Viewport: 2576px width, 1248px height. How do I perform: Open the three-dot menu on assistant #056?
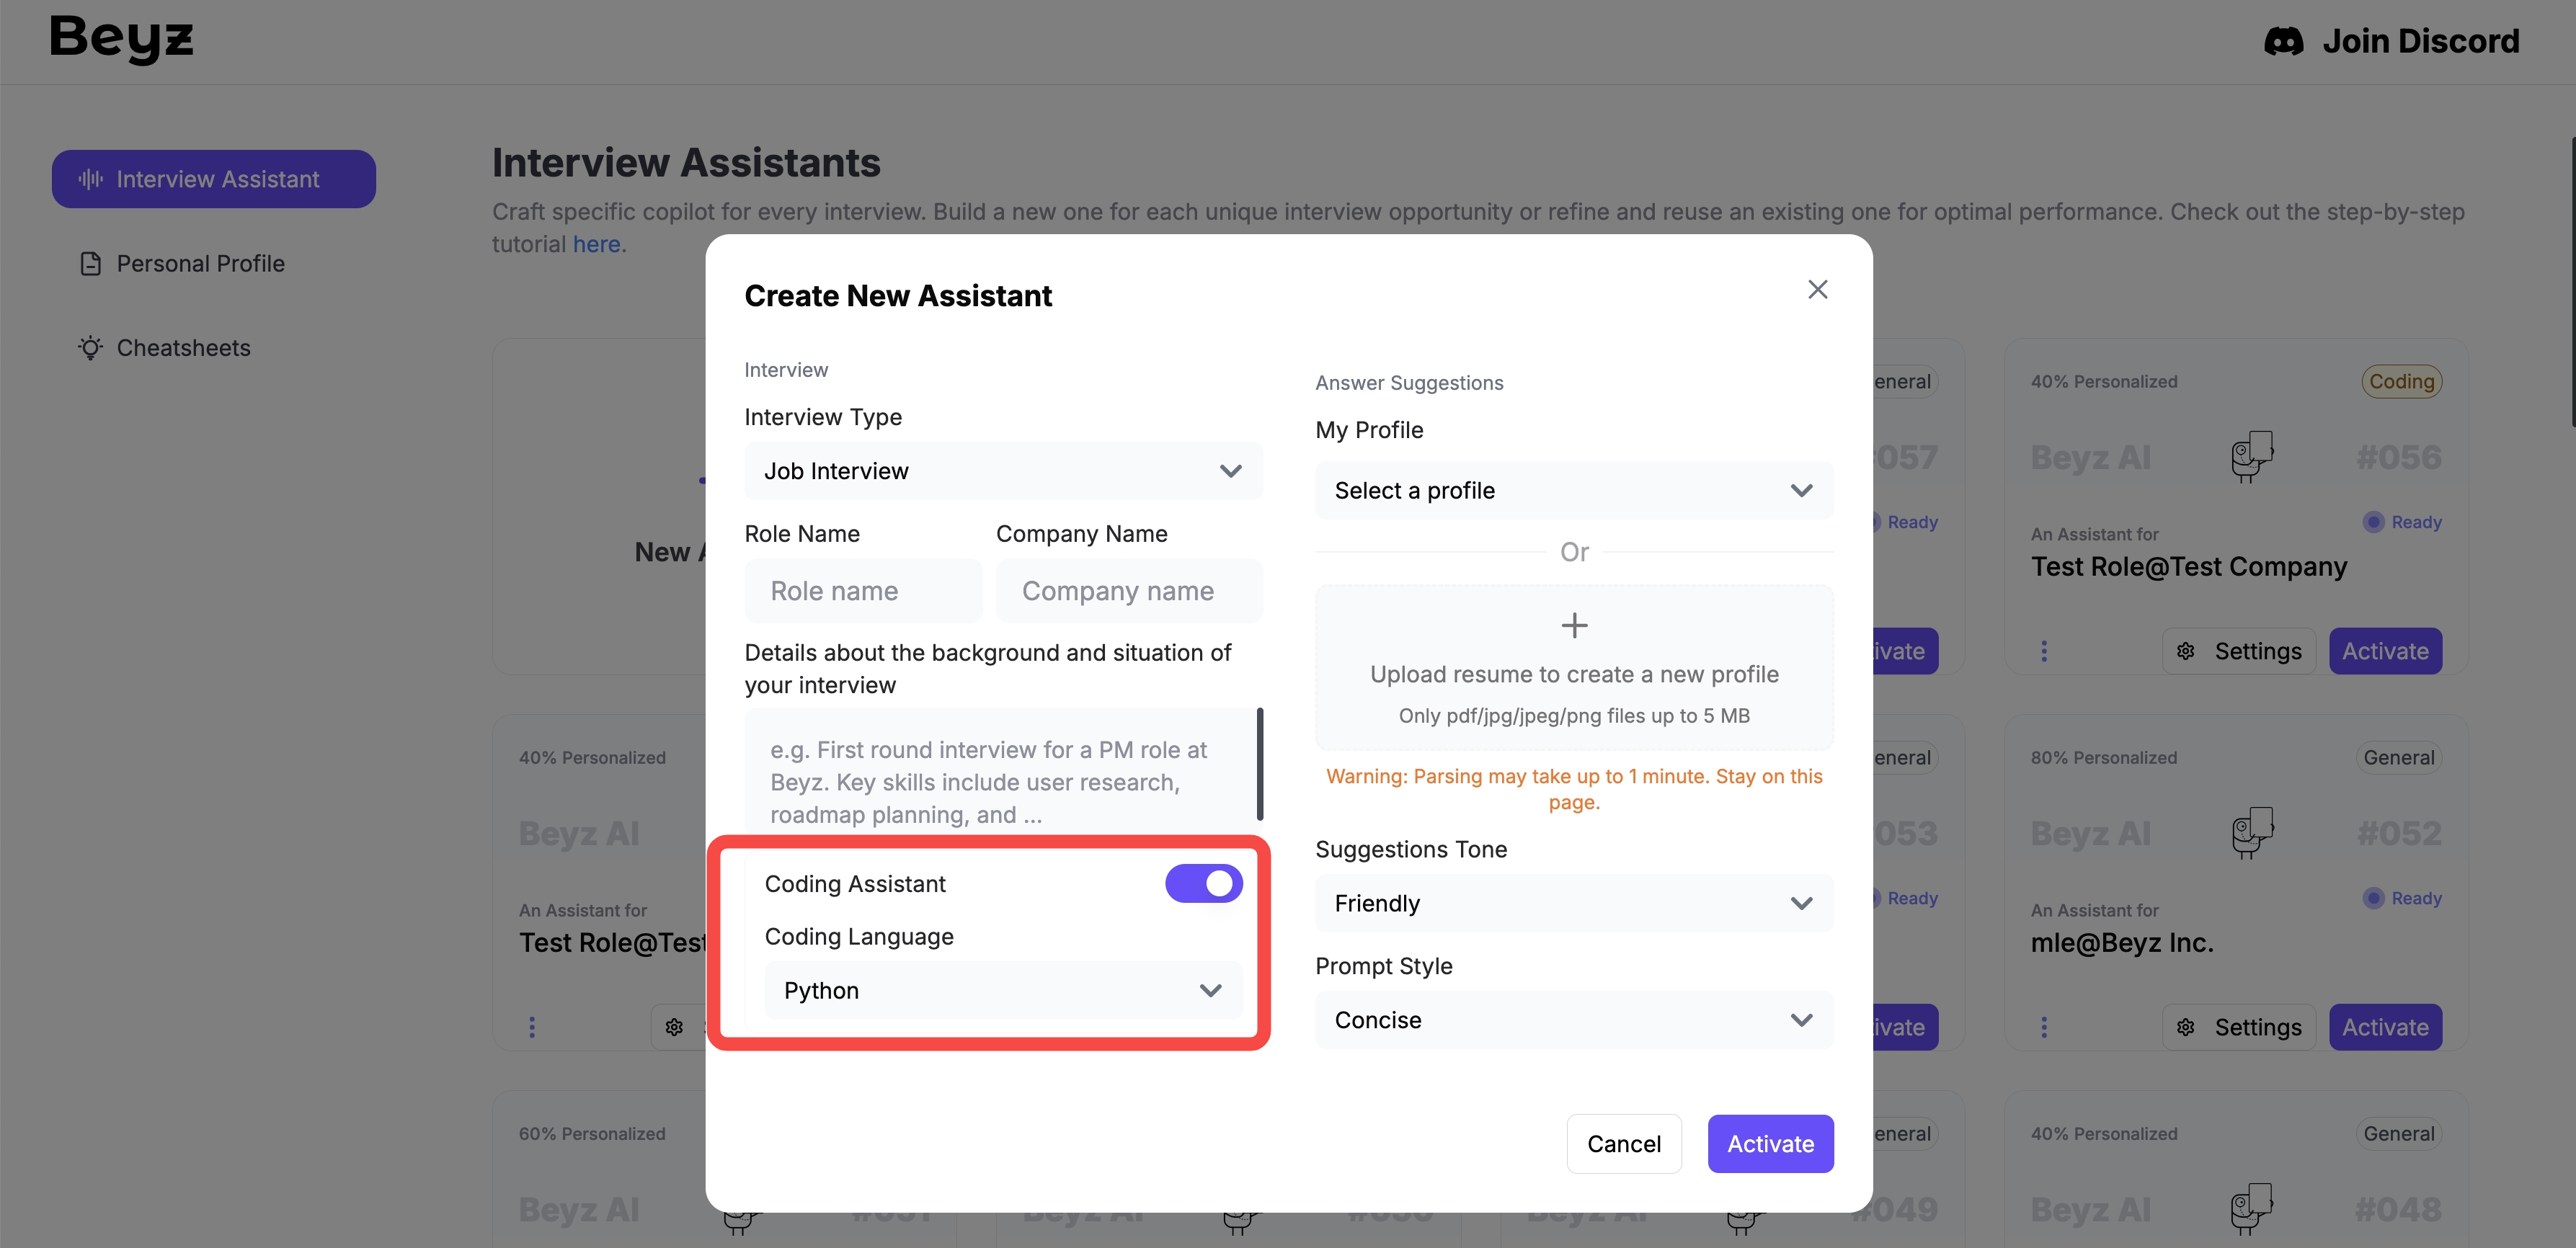(x=2043, y=651)
